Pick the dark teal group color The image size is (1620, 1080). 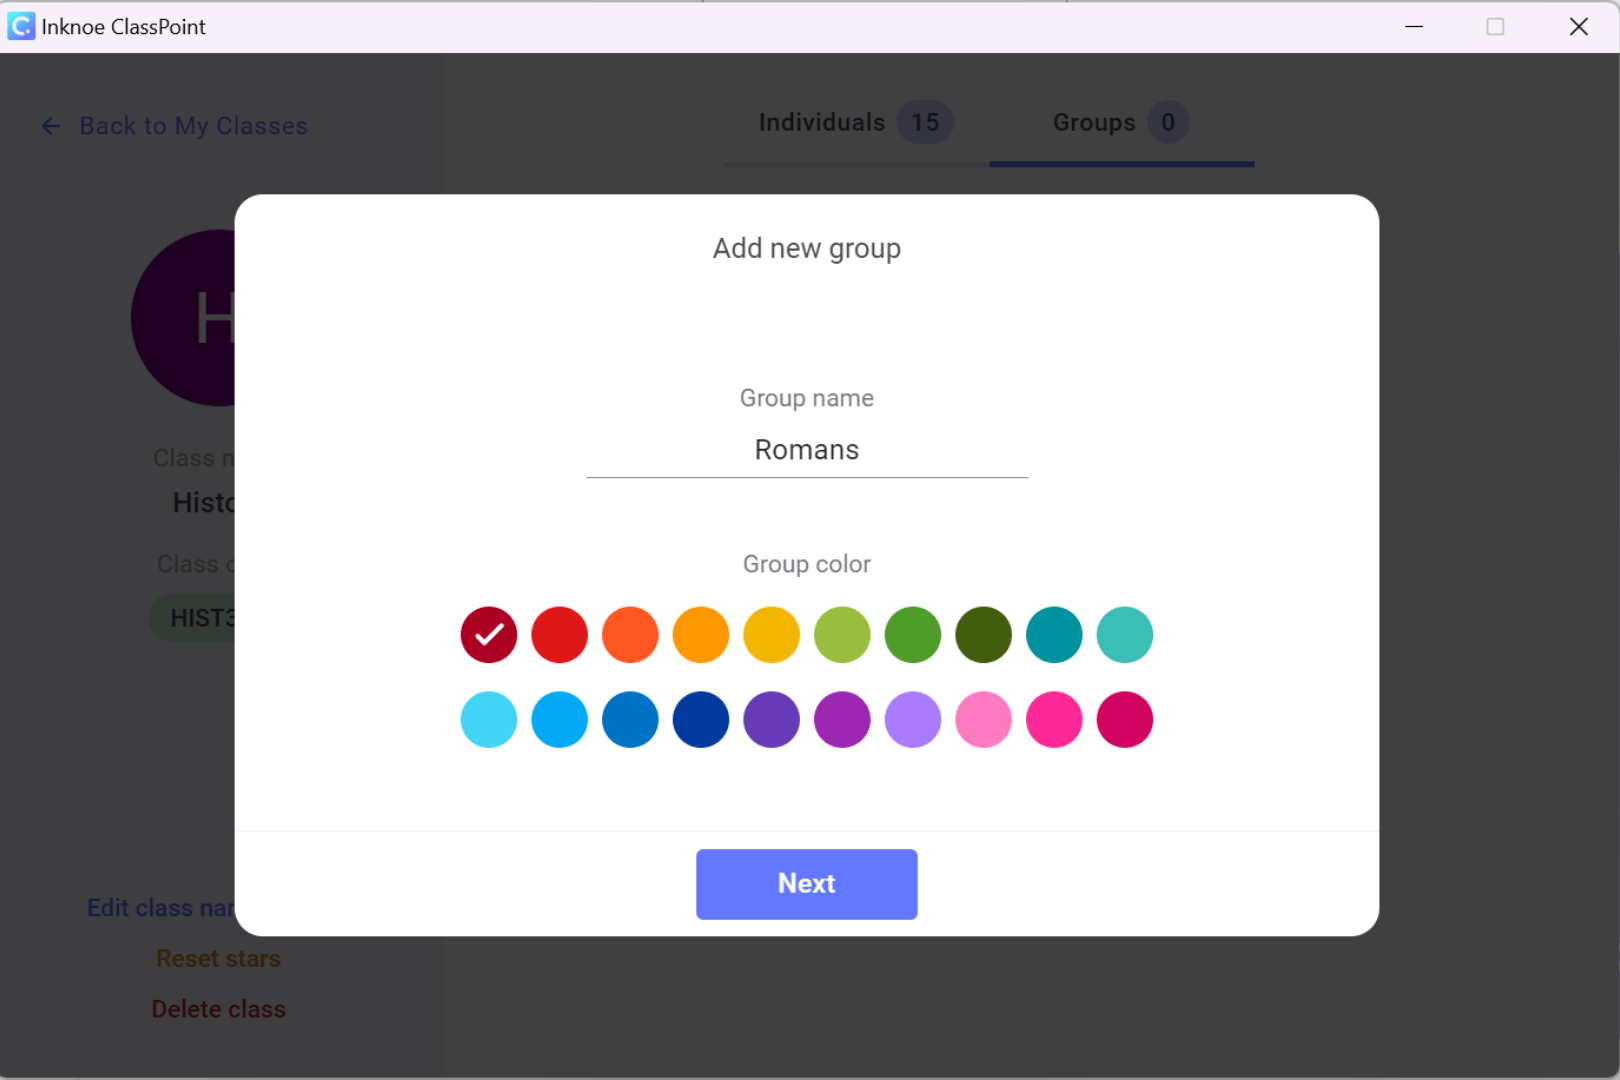pyautogui.click(x=1054, y=635)
